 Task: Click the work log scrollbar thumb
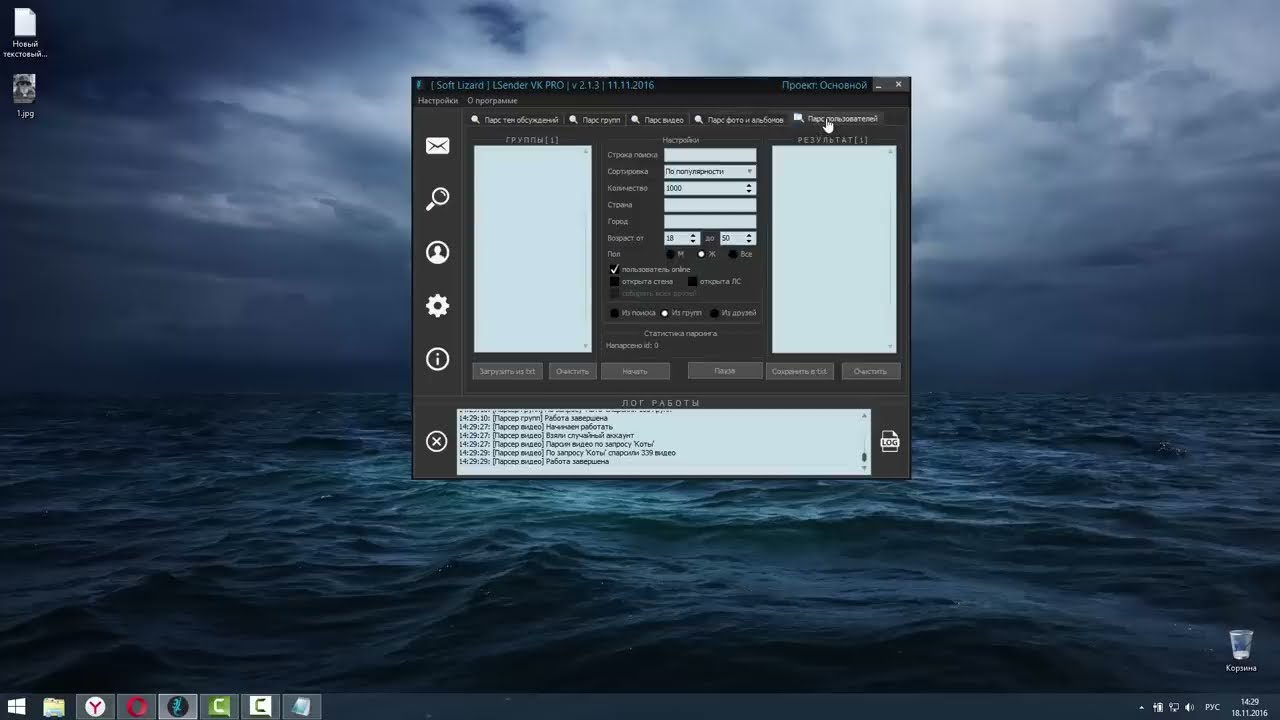(864, 458)
